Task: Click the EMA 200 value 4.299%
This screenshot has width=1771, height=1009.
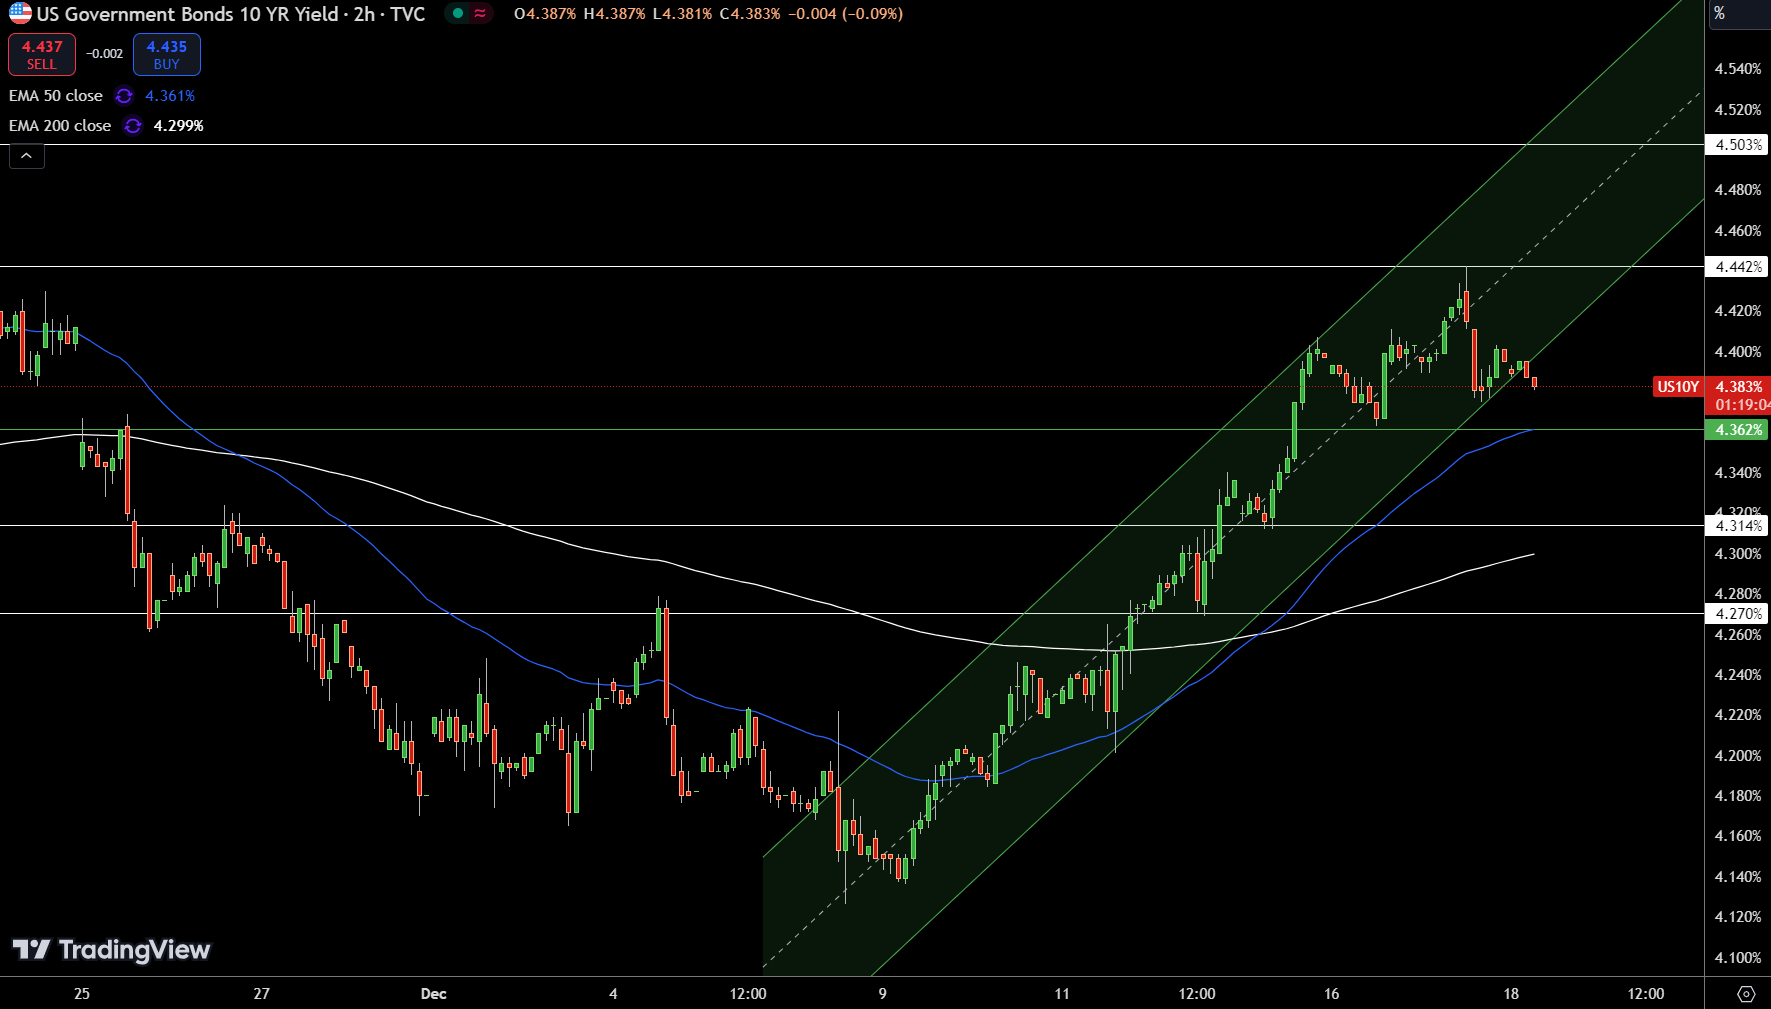Action: point(179,126)
